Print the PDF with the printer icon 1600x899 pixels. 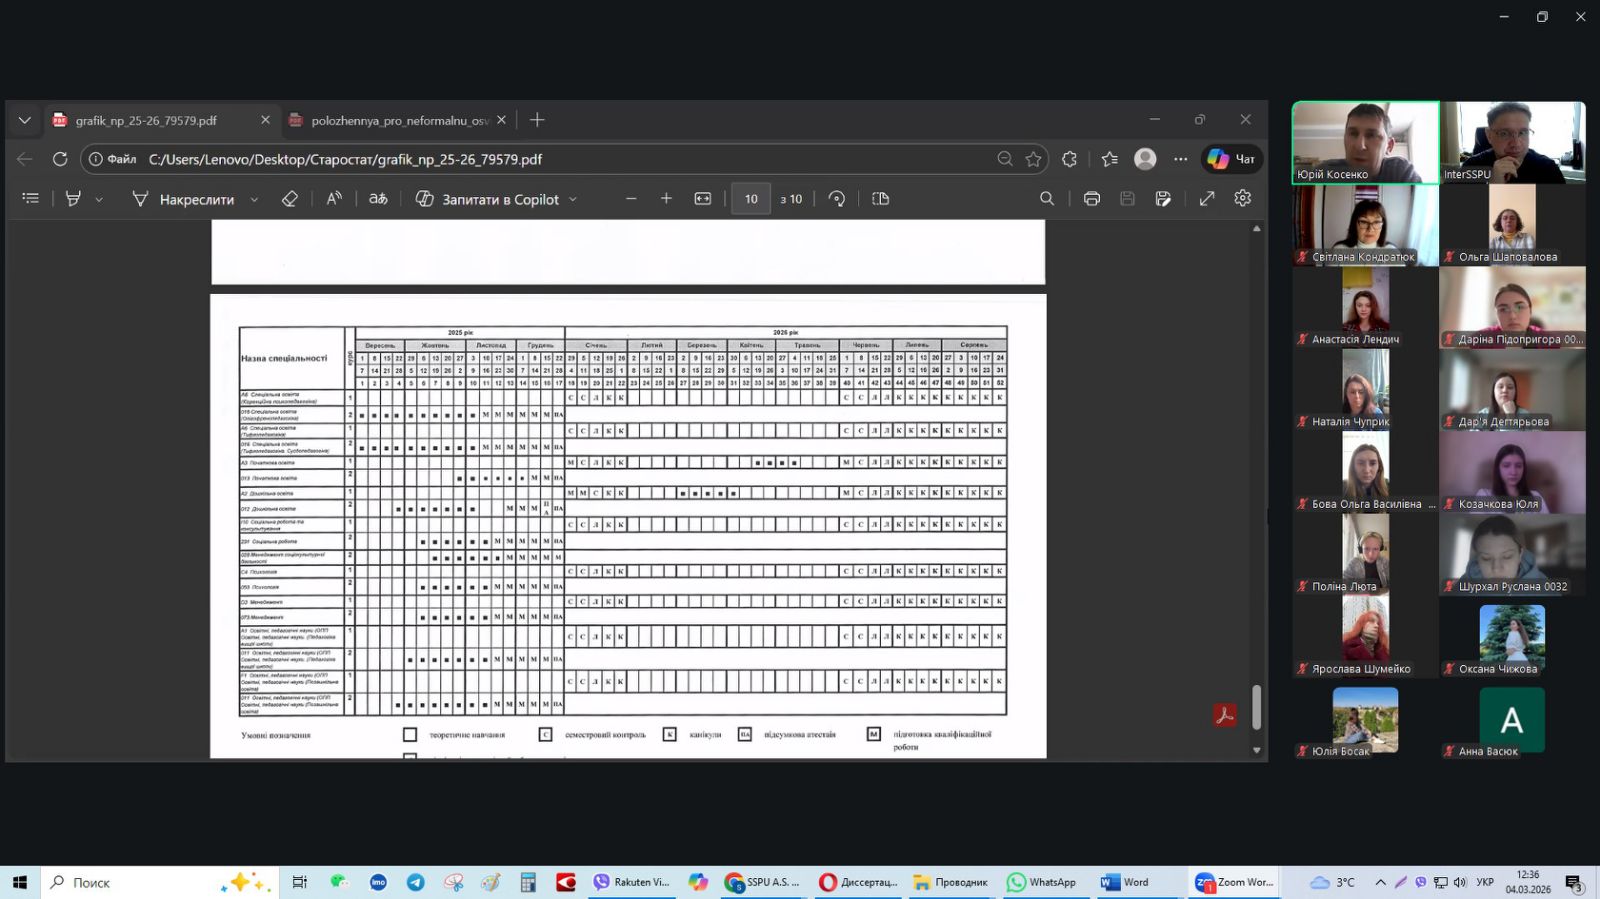(1092, 199)
